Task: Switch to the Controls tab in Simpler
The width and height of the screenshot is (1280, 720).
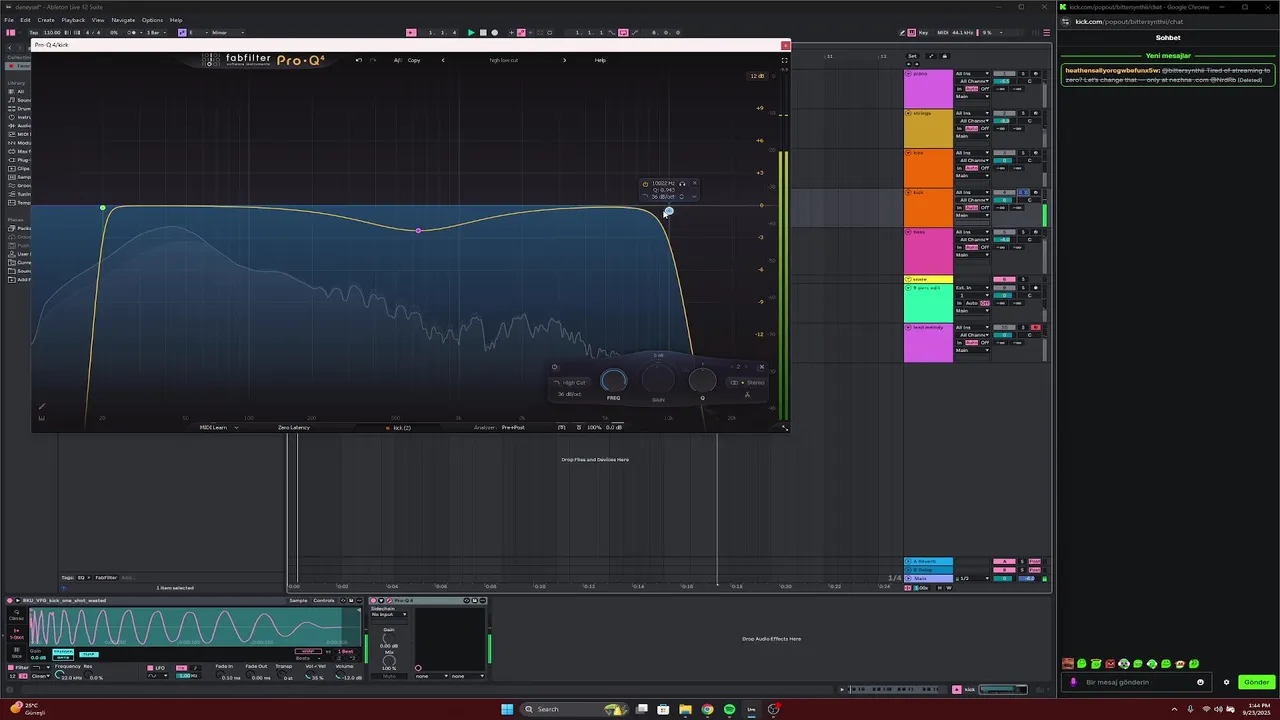Action: point(324,601)
